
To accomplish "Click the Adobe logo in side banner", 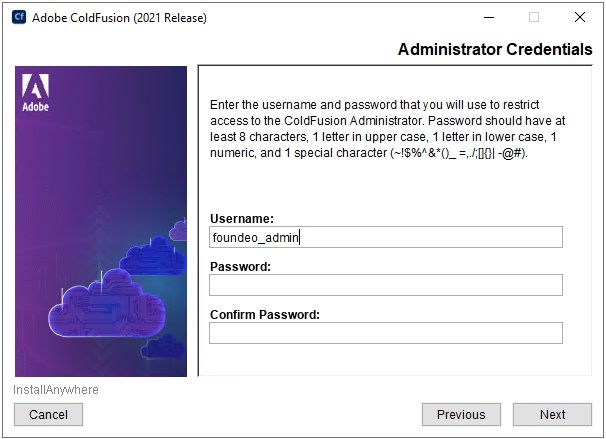I will tap(36, 93).
